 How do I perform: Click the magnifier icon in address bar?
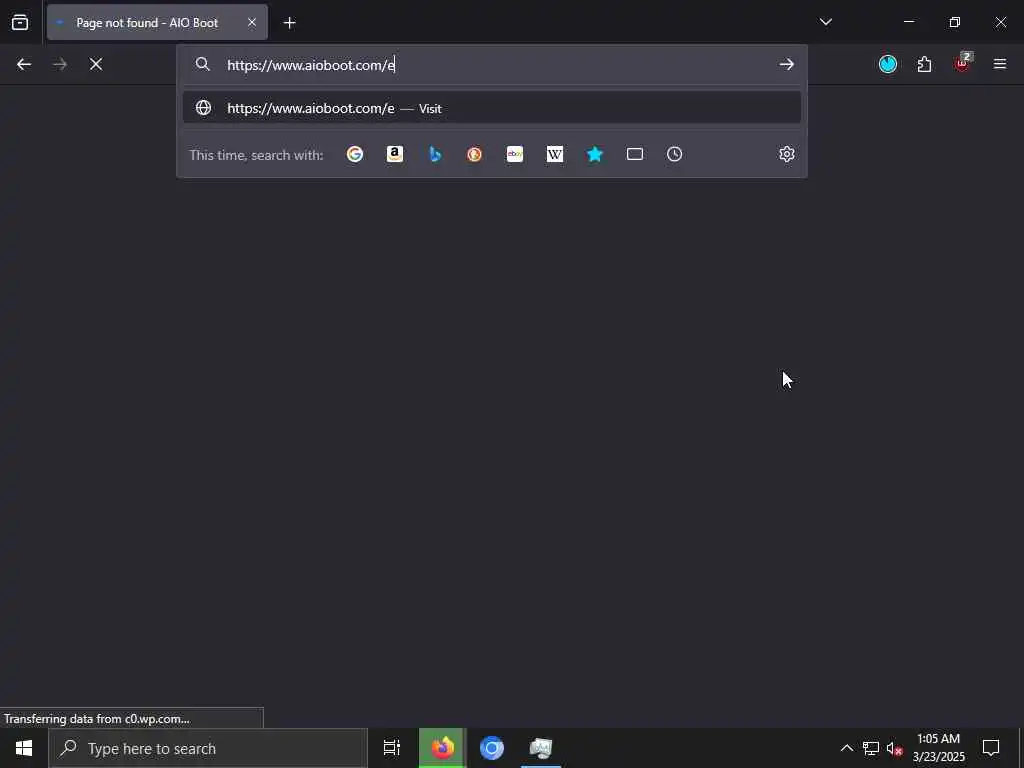pyautogui.click(x=202, y=64)
